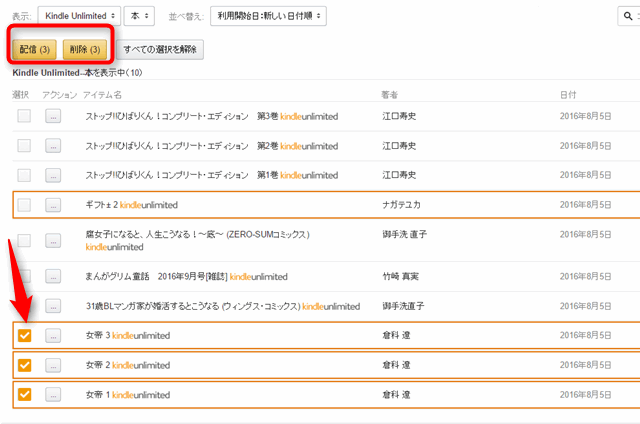
Task: Open action menu for ストップ!!ひばりくん 第2巻
Action: pos(53,146)
